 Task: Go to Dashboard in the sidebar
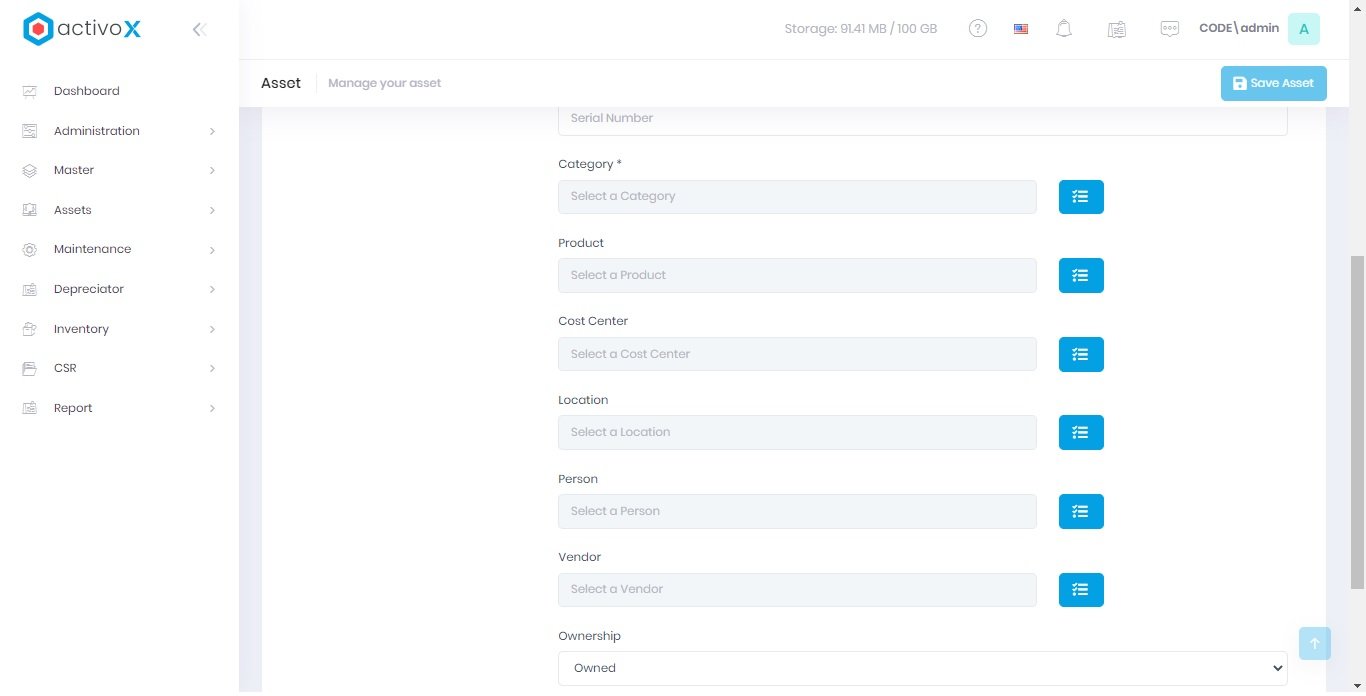(x=87, y=91)
